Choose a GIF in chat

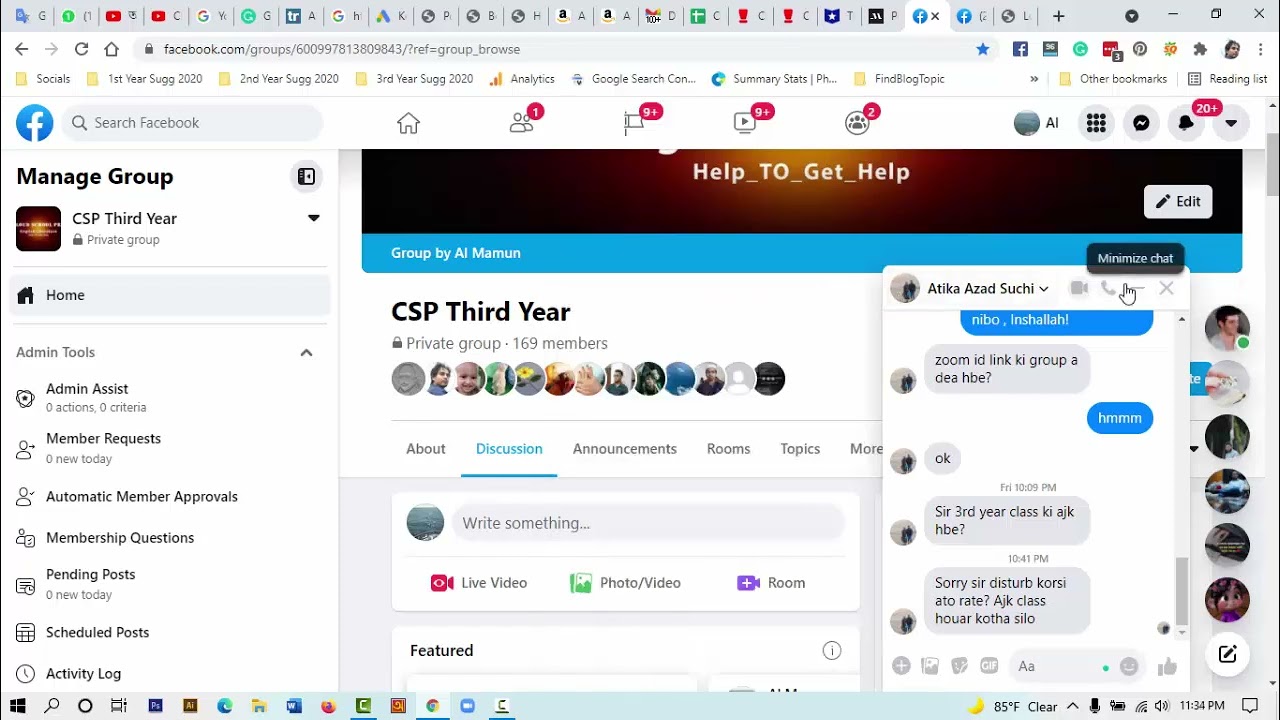click(x=989, y=666)
